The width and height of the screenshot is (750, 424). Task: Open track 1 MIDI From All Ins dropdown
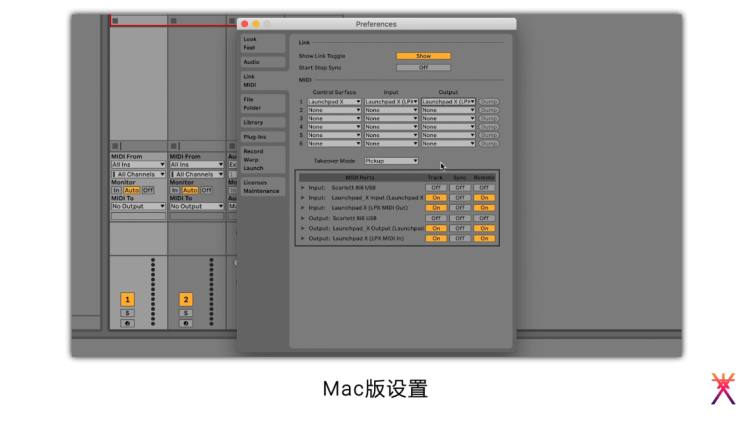pos(138,165)
